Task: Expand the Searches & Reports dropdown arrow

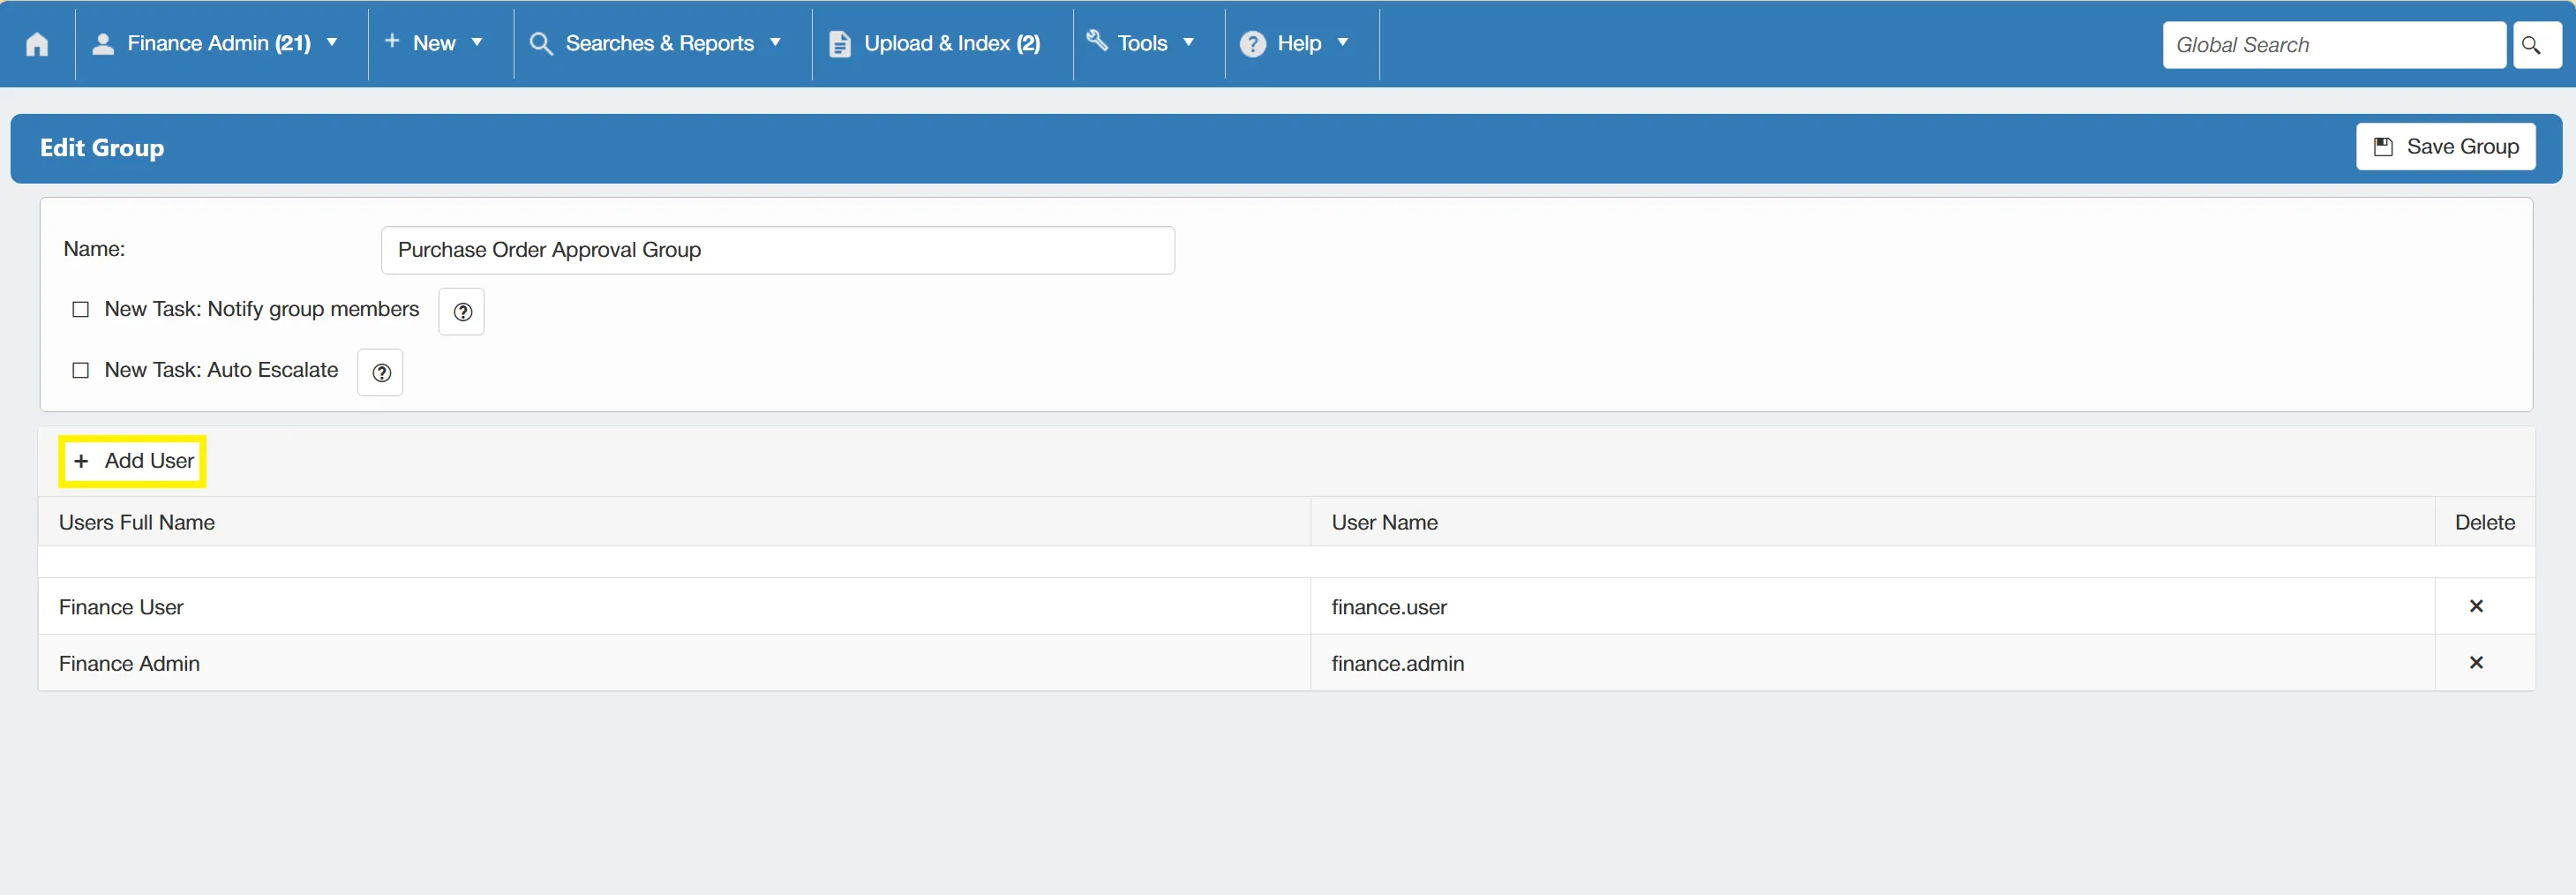Action: [775, 43]
